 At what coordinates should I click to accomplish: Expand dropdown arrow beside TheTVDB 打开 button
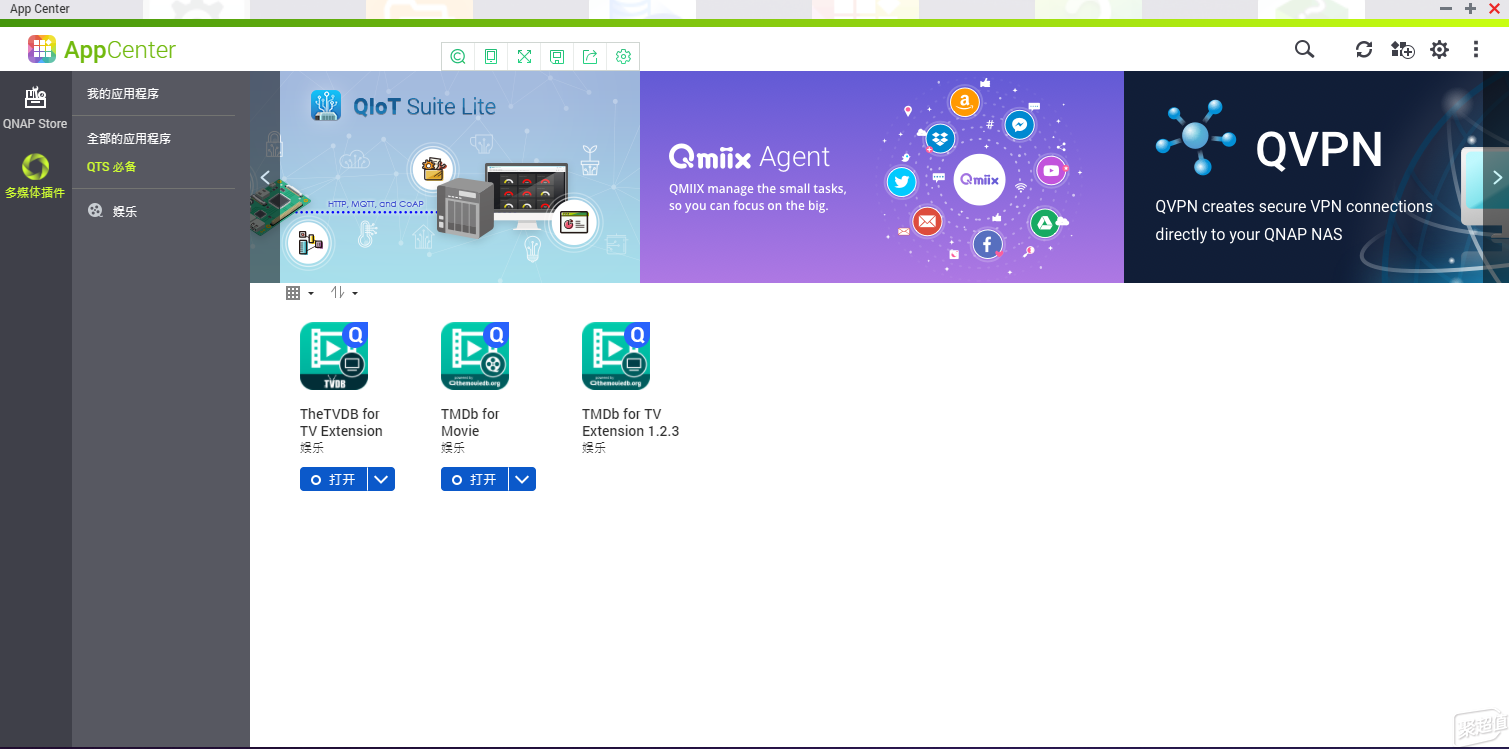click(381, 479)
